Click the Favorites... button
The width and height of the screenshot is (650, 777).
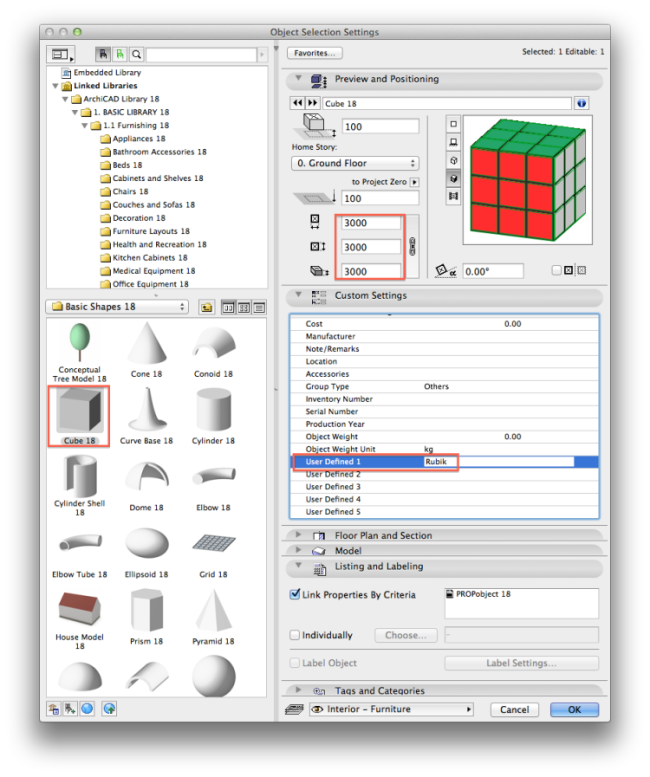(x=315, y=53)
